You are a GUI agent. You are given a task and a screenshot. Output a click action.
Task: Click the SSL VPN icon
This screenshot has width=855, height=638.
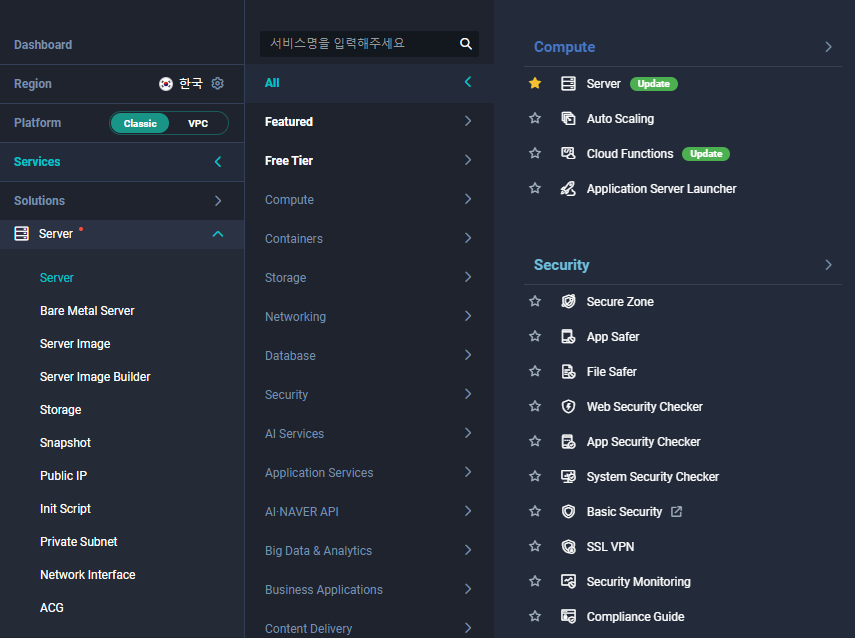[x=568, y=546]
